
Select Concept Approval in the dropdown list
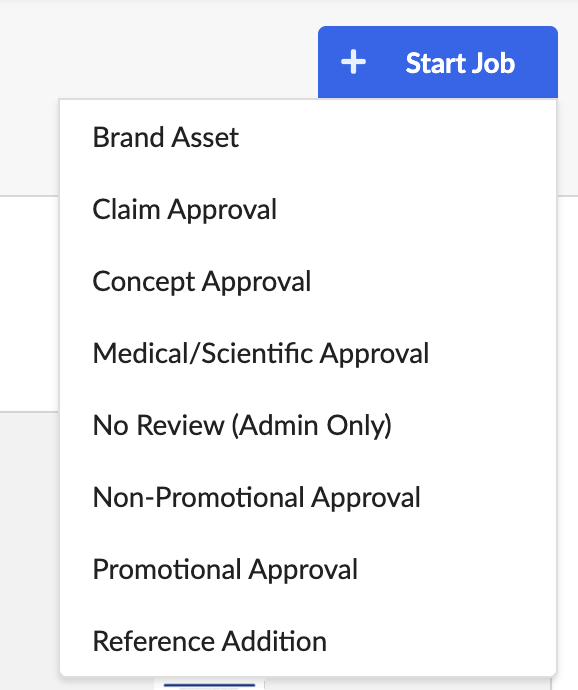[x=308, y=281]
